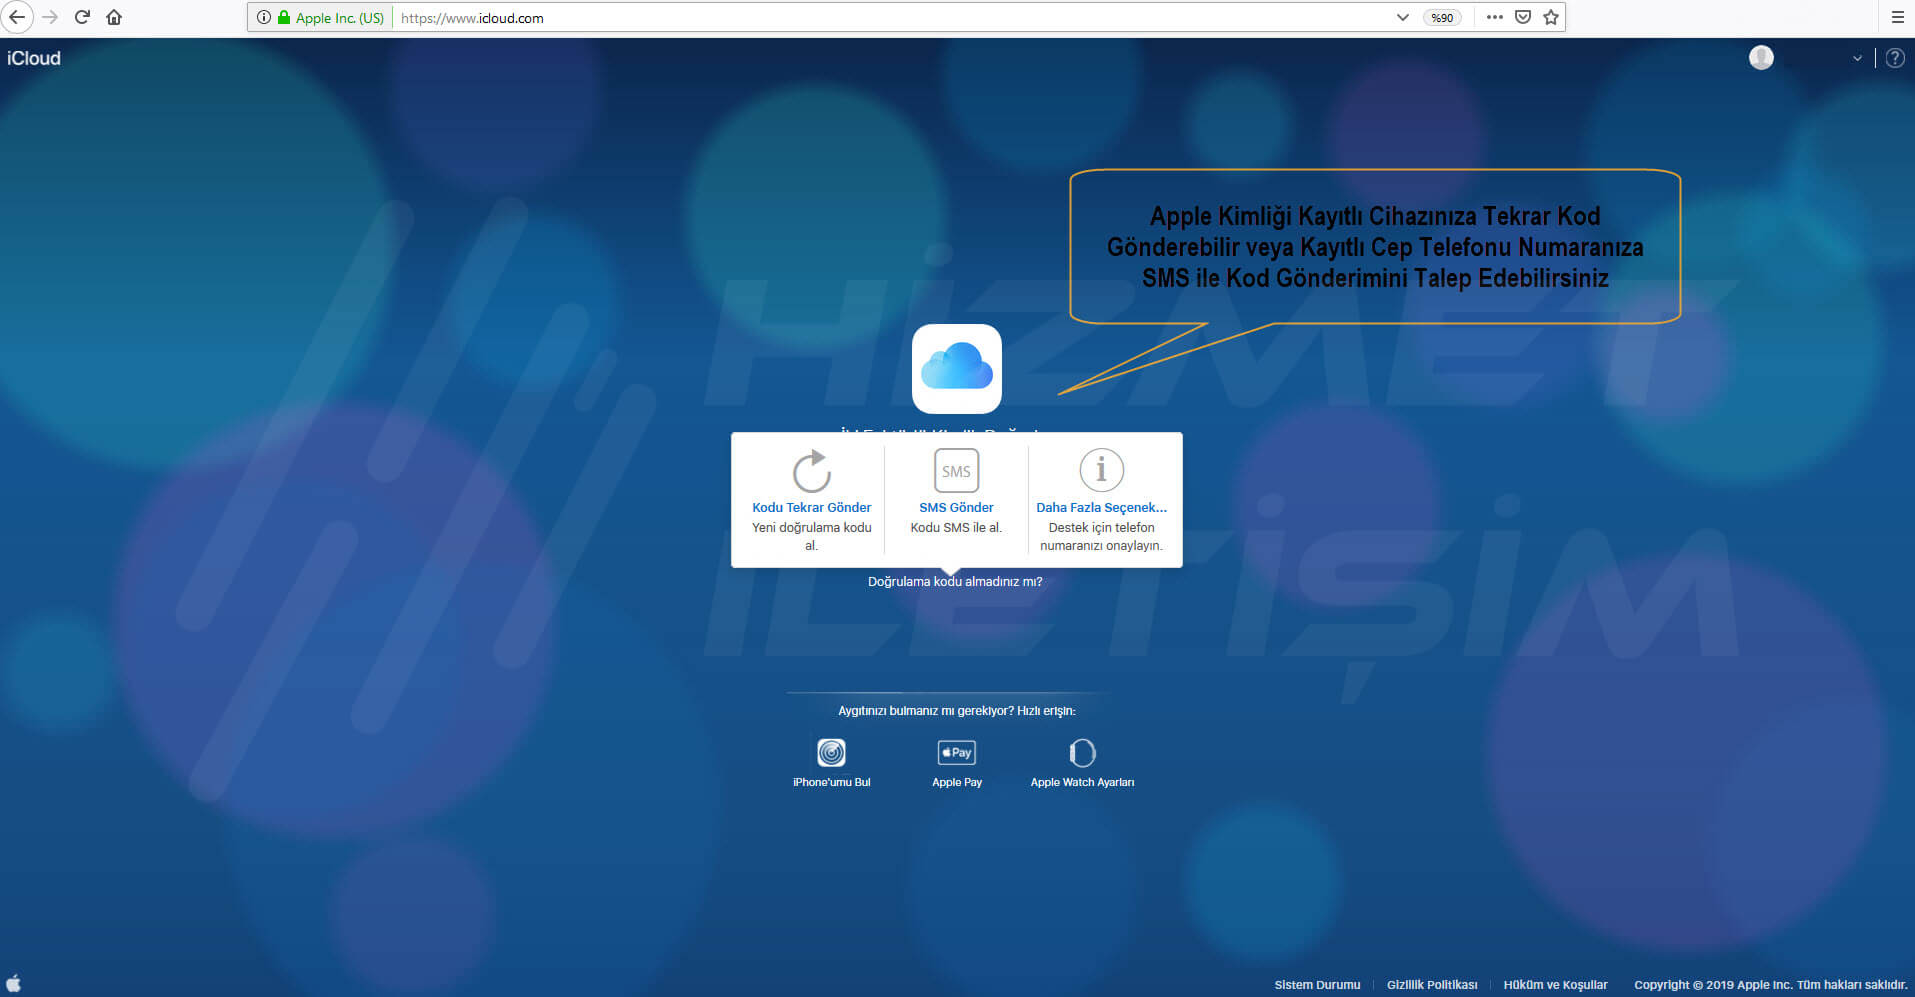
Task: Click Daha Fazla Seçenek link
Action: (x=1101, y=507)
